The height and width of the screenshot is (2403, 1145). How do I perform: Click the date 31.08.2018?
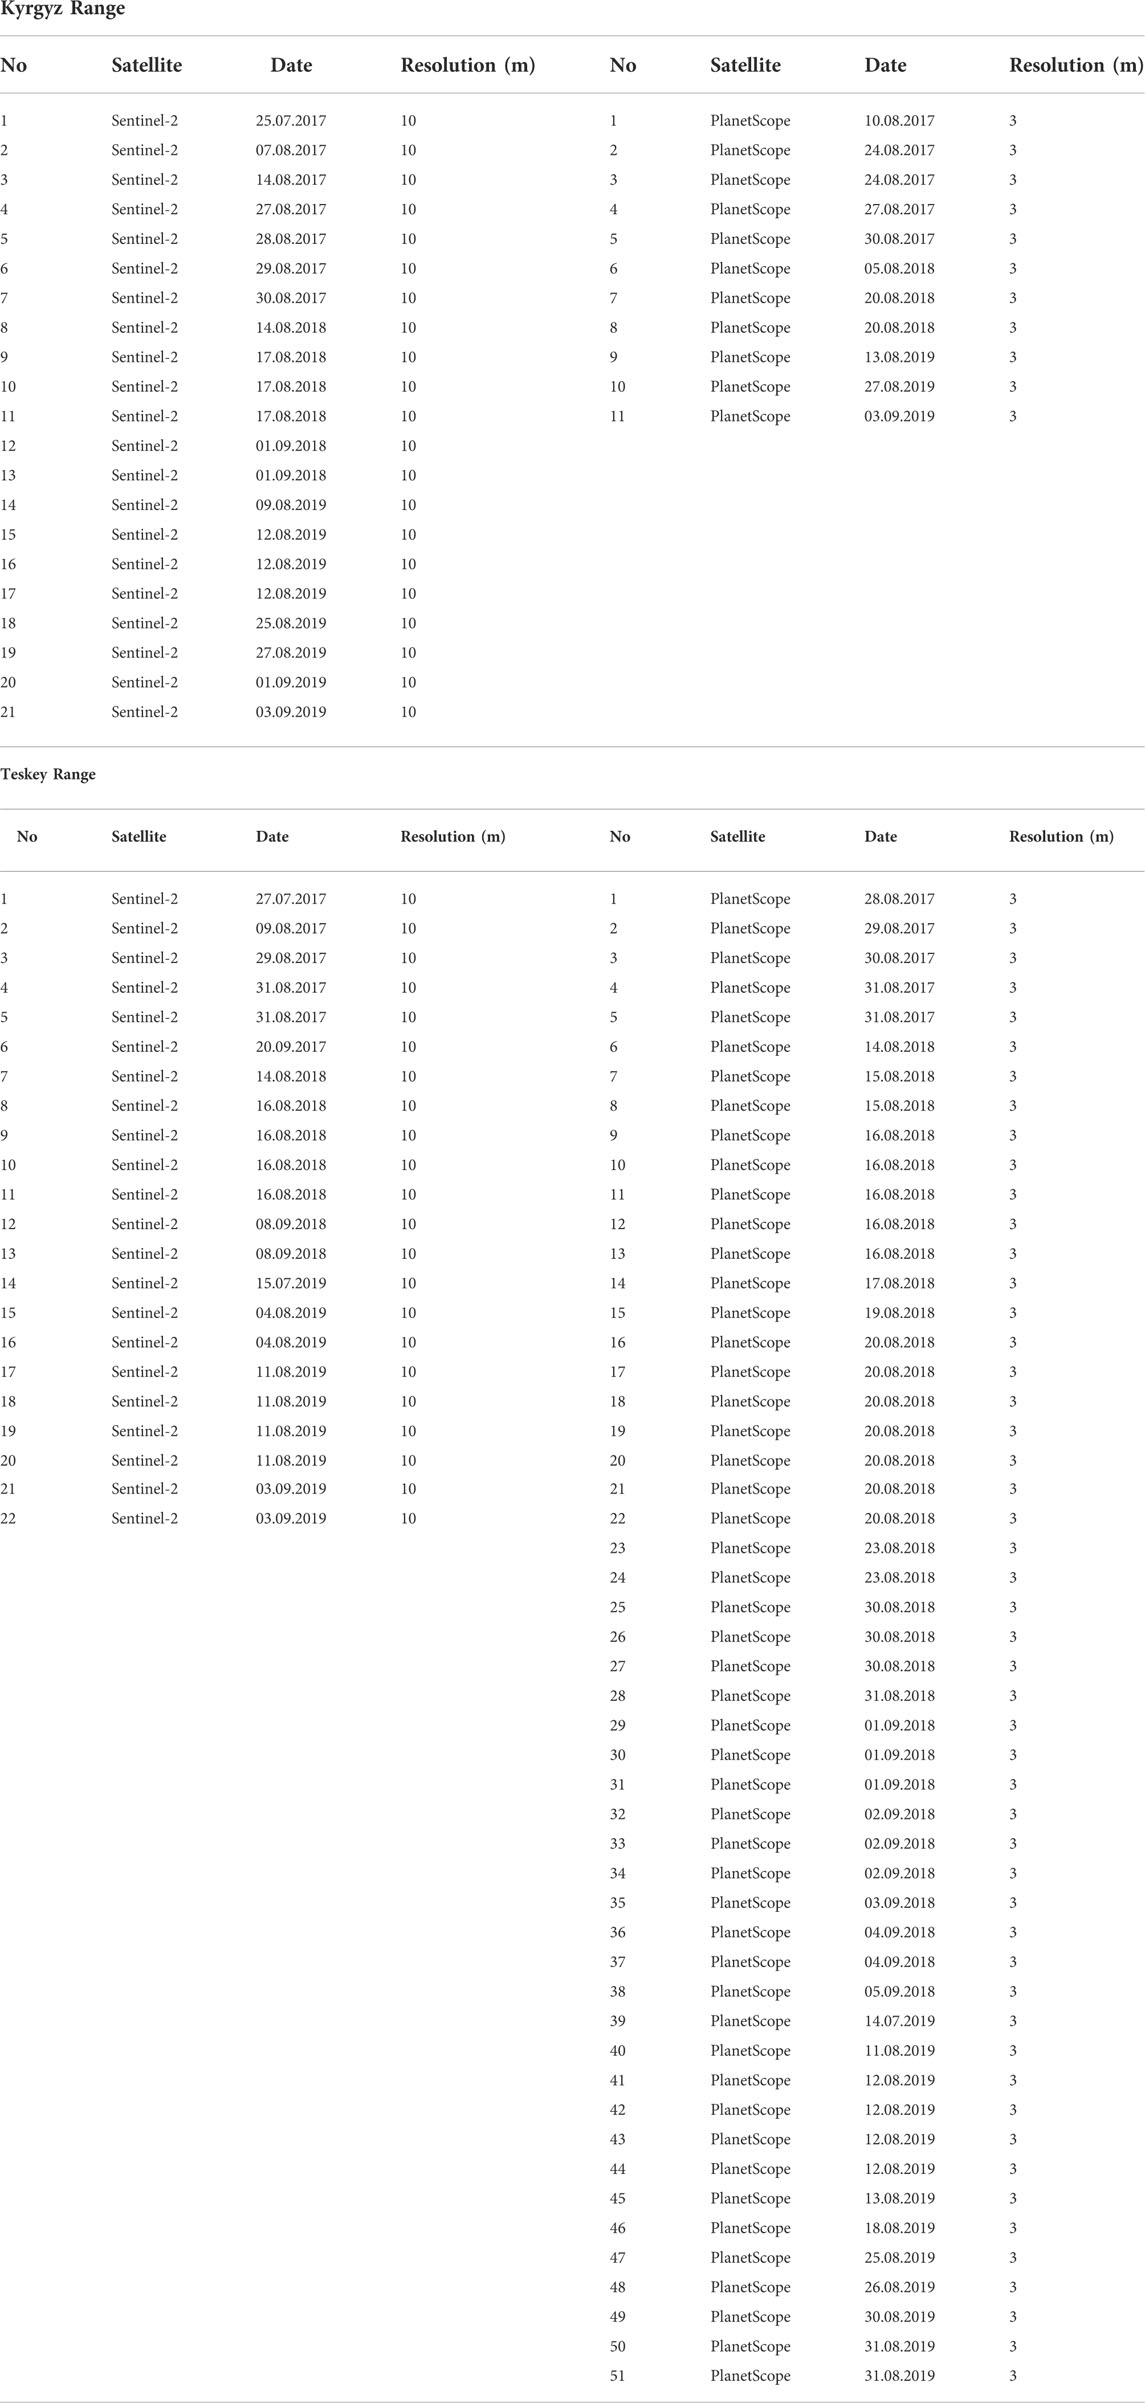[x=900, y=1696]
